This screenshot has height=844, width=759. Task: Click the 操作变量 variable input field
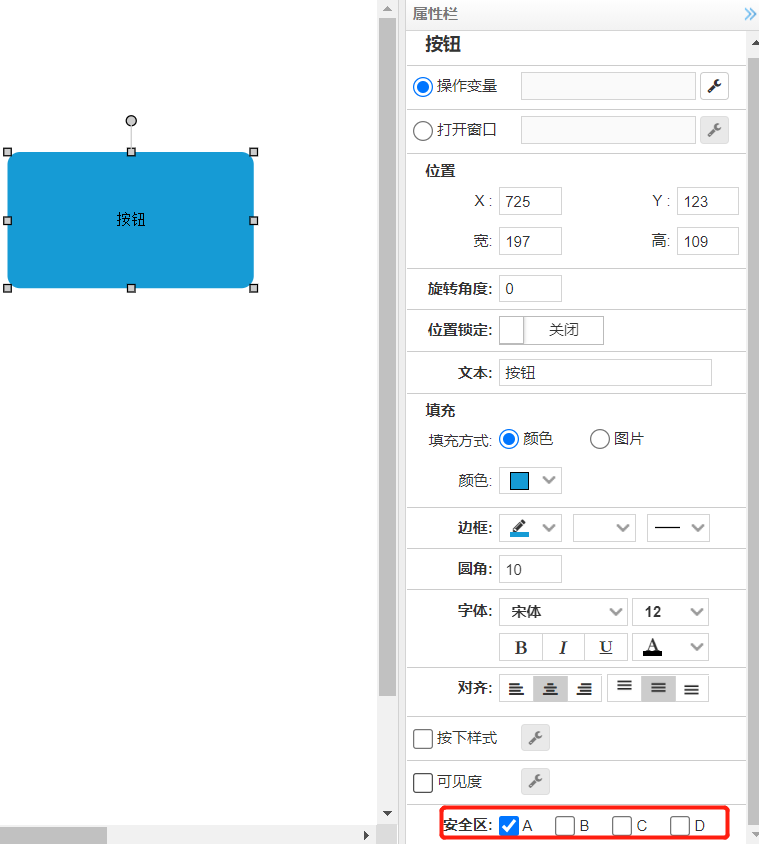[608, 86]
